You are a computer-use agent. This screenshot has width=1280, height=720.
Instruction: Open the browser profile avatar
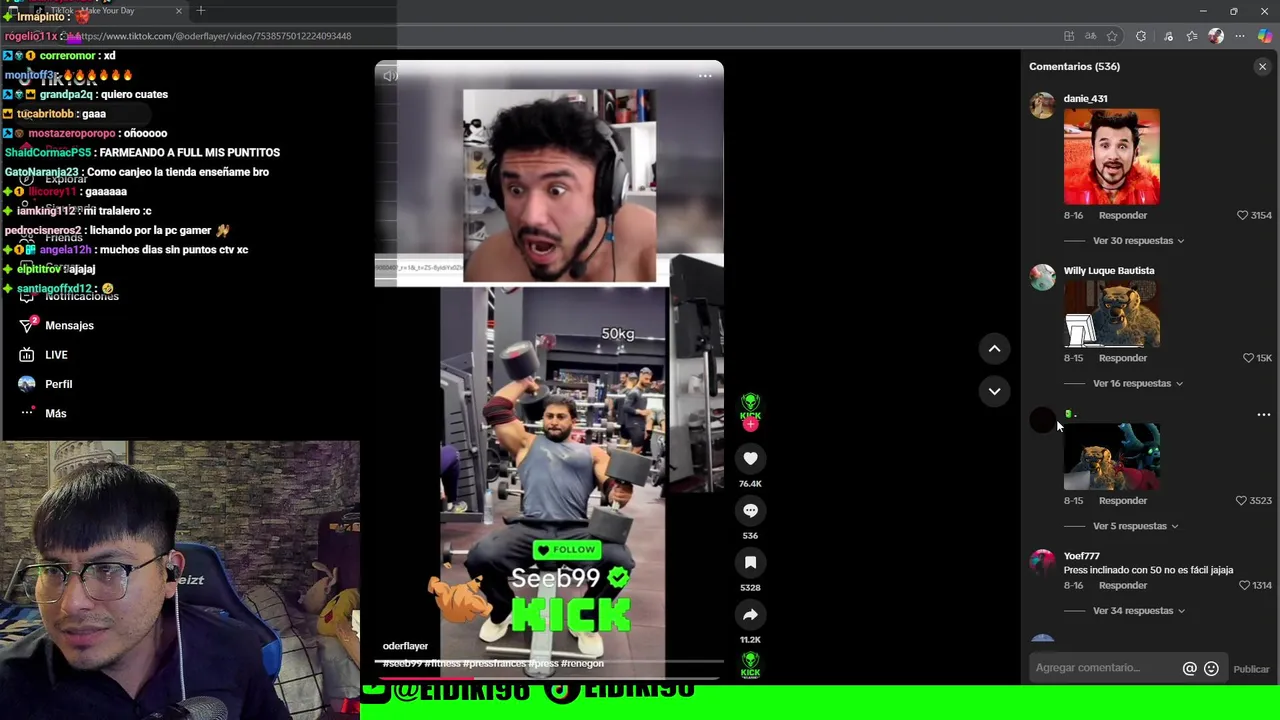click(1216, 36)
